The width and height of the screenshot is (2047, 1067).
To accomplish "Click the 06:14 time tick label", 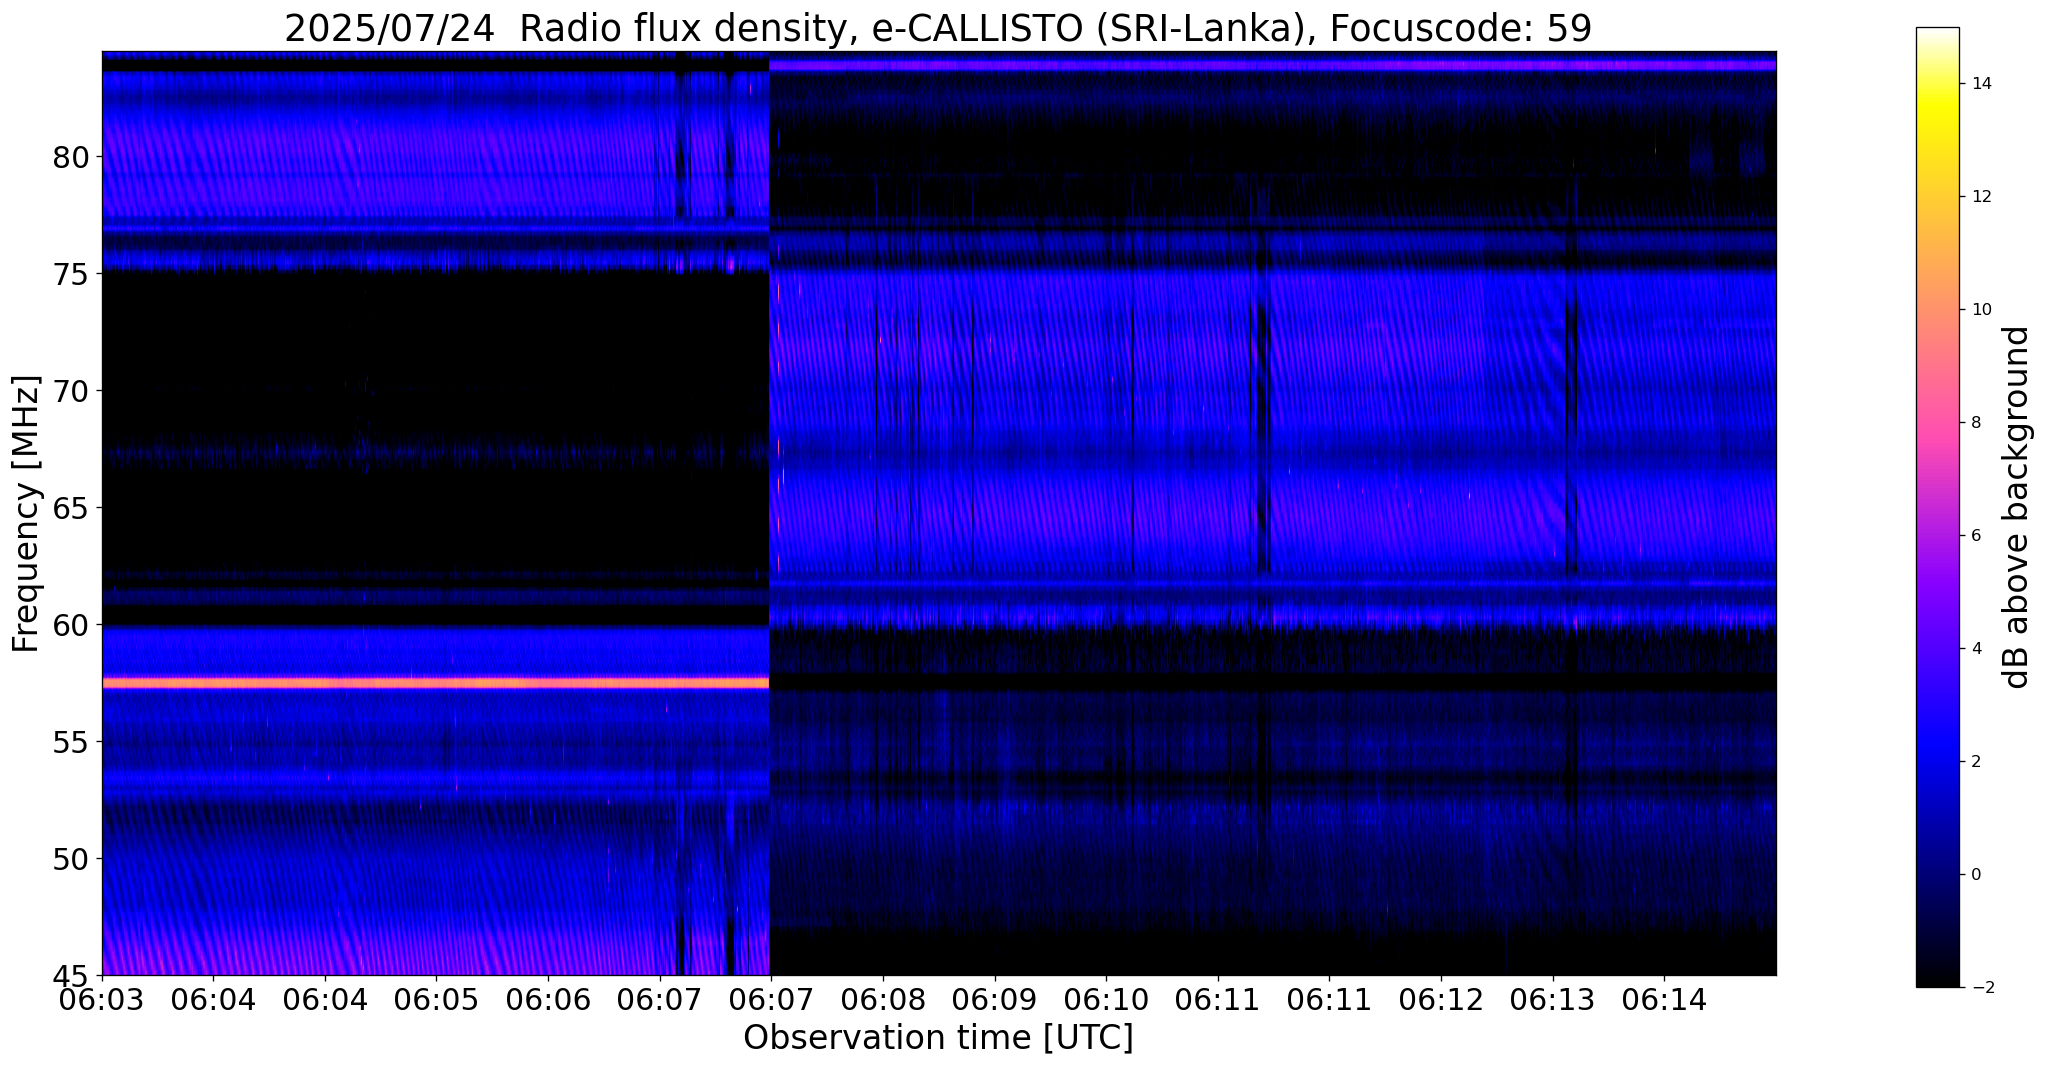I will [x=1664, y=1000].
